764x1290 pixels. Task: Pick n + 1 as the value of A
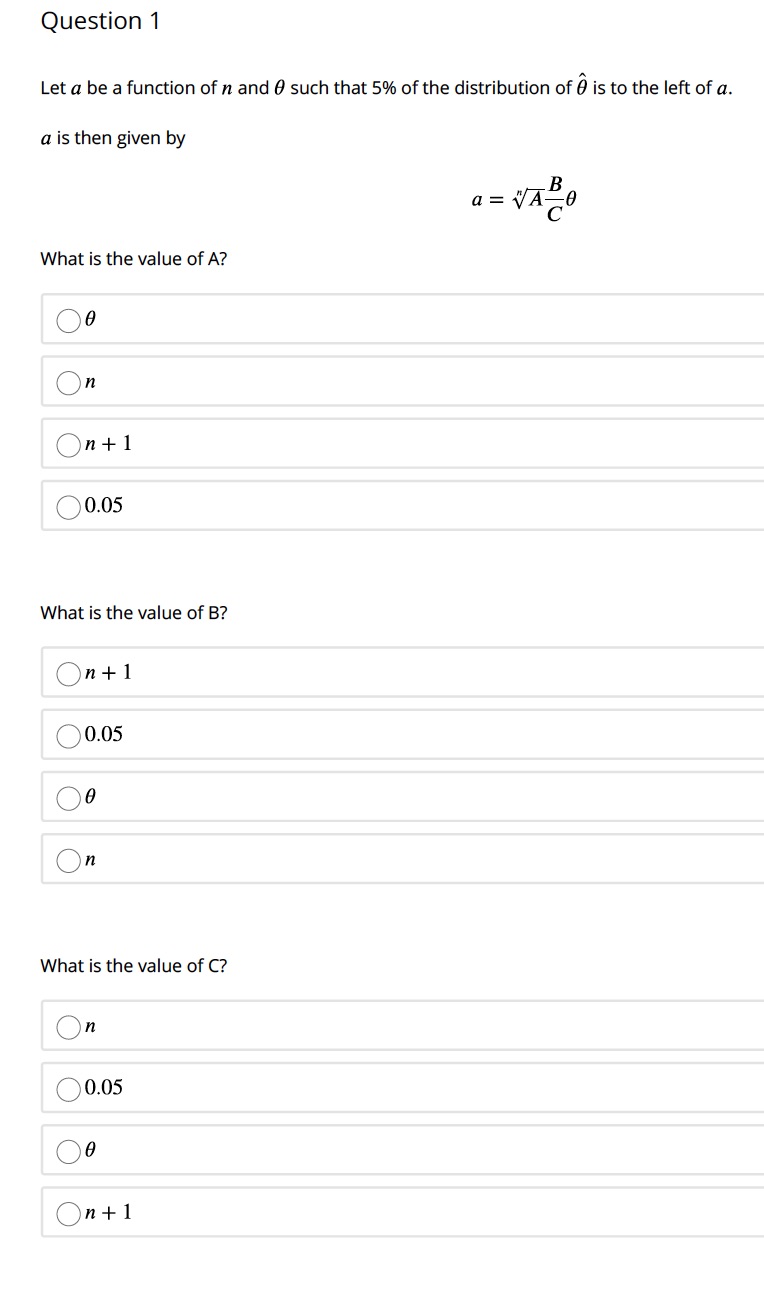click(68, 444)
